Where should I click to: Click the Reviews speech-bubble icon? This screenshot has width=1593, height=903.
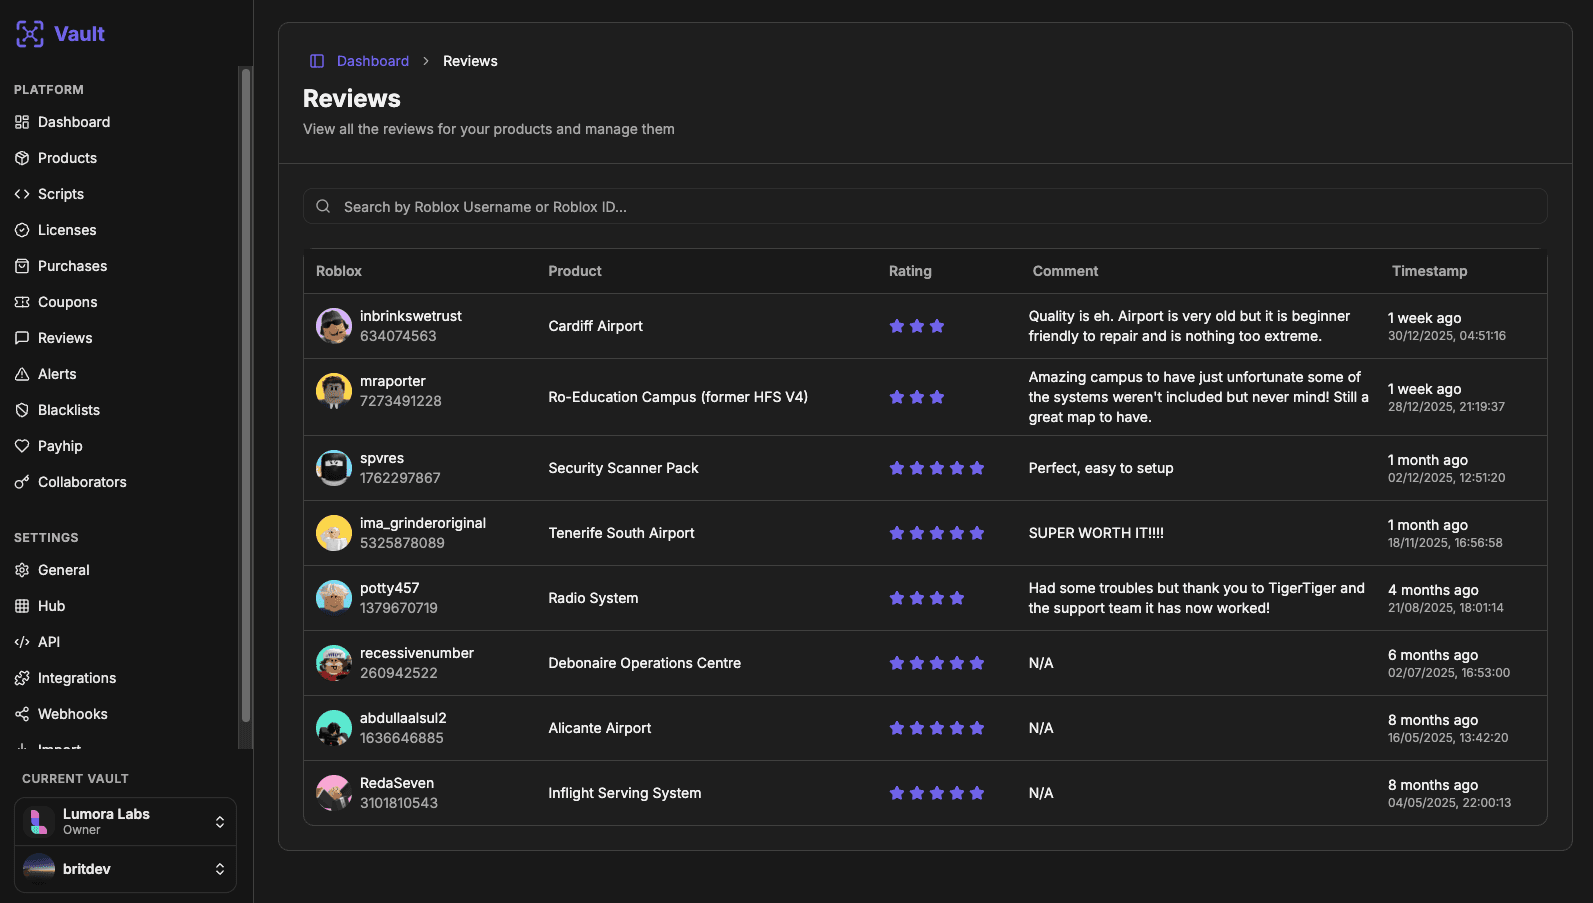22,338
